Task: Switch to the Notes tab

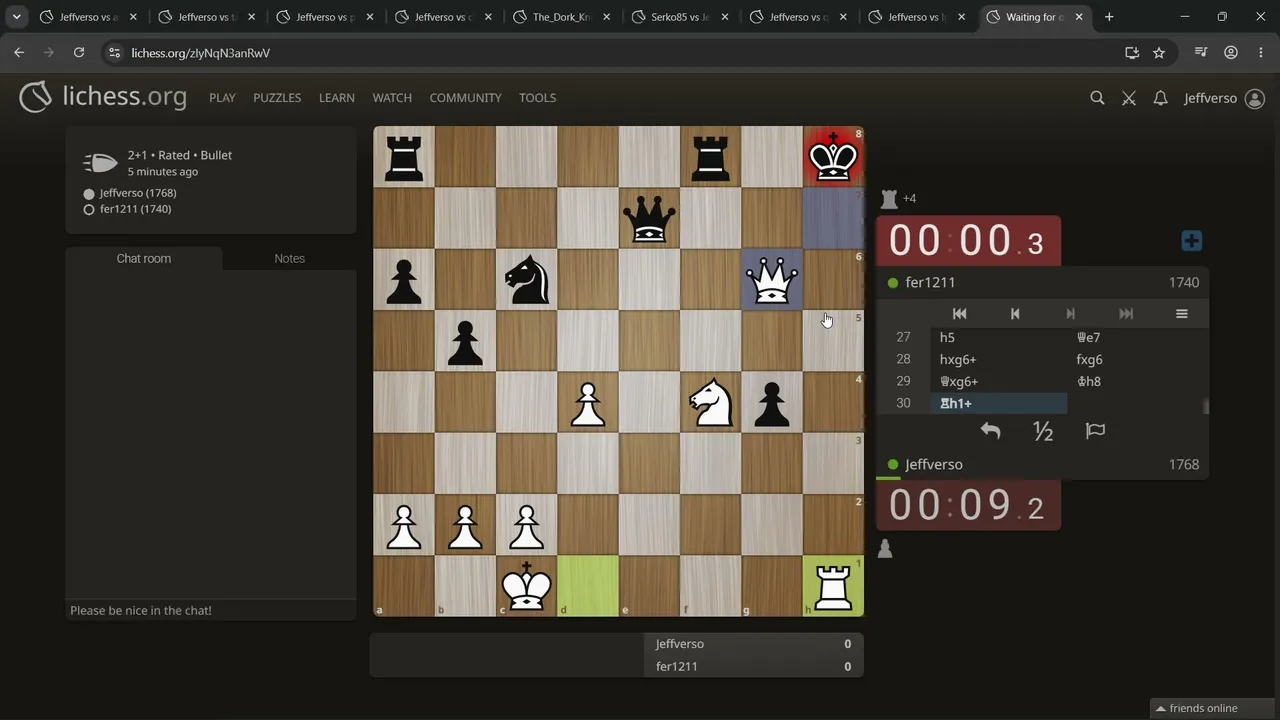Action: click(290, 258)
